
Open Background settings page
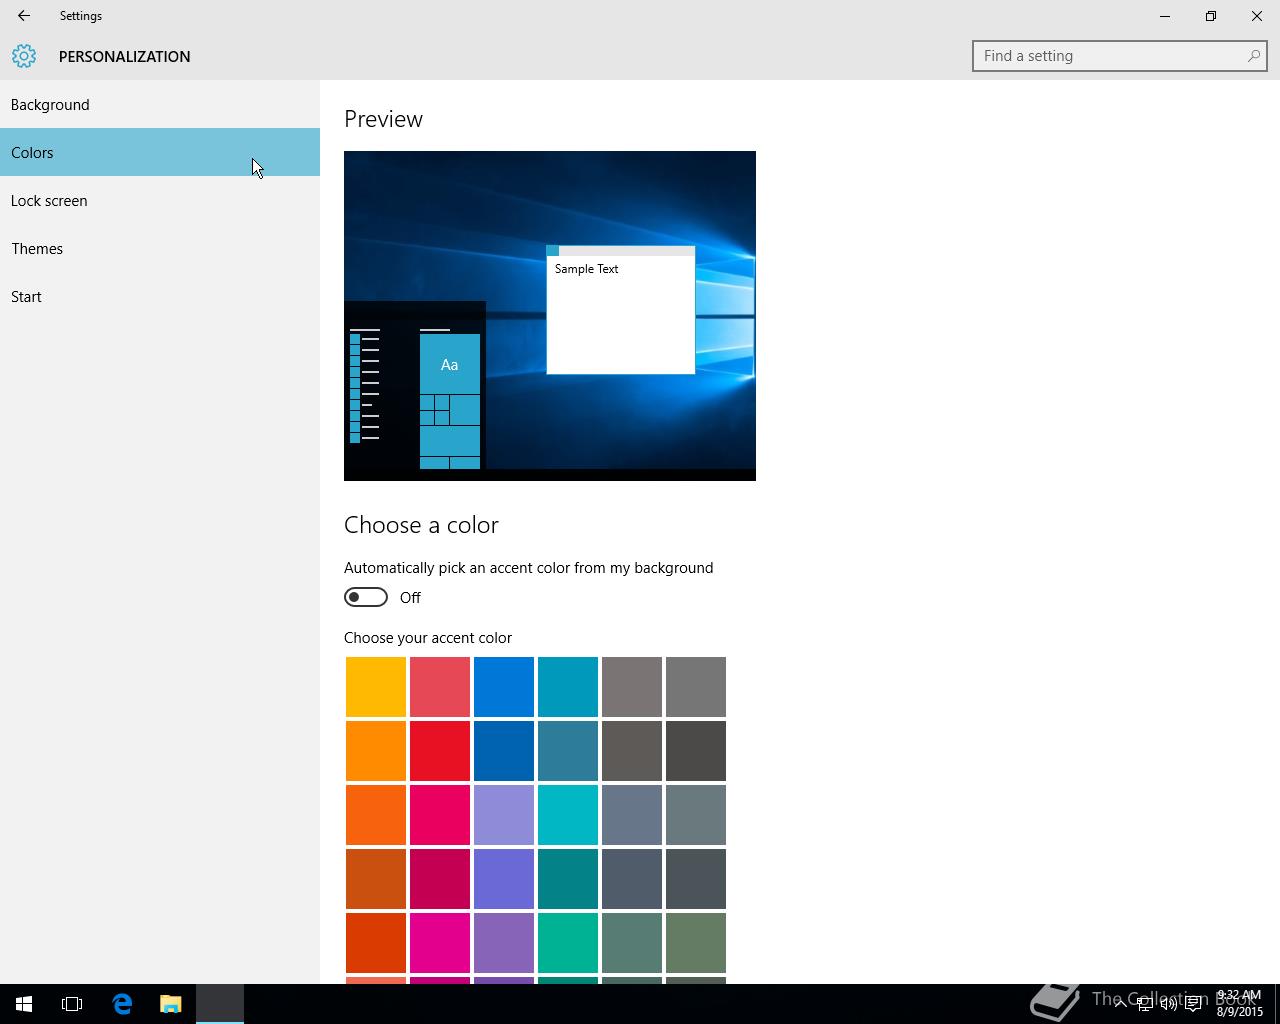(x=160, y=104)
